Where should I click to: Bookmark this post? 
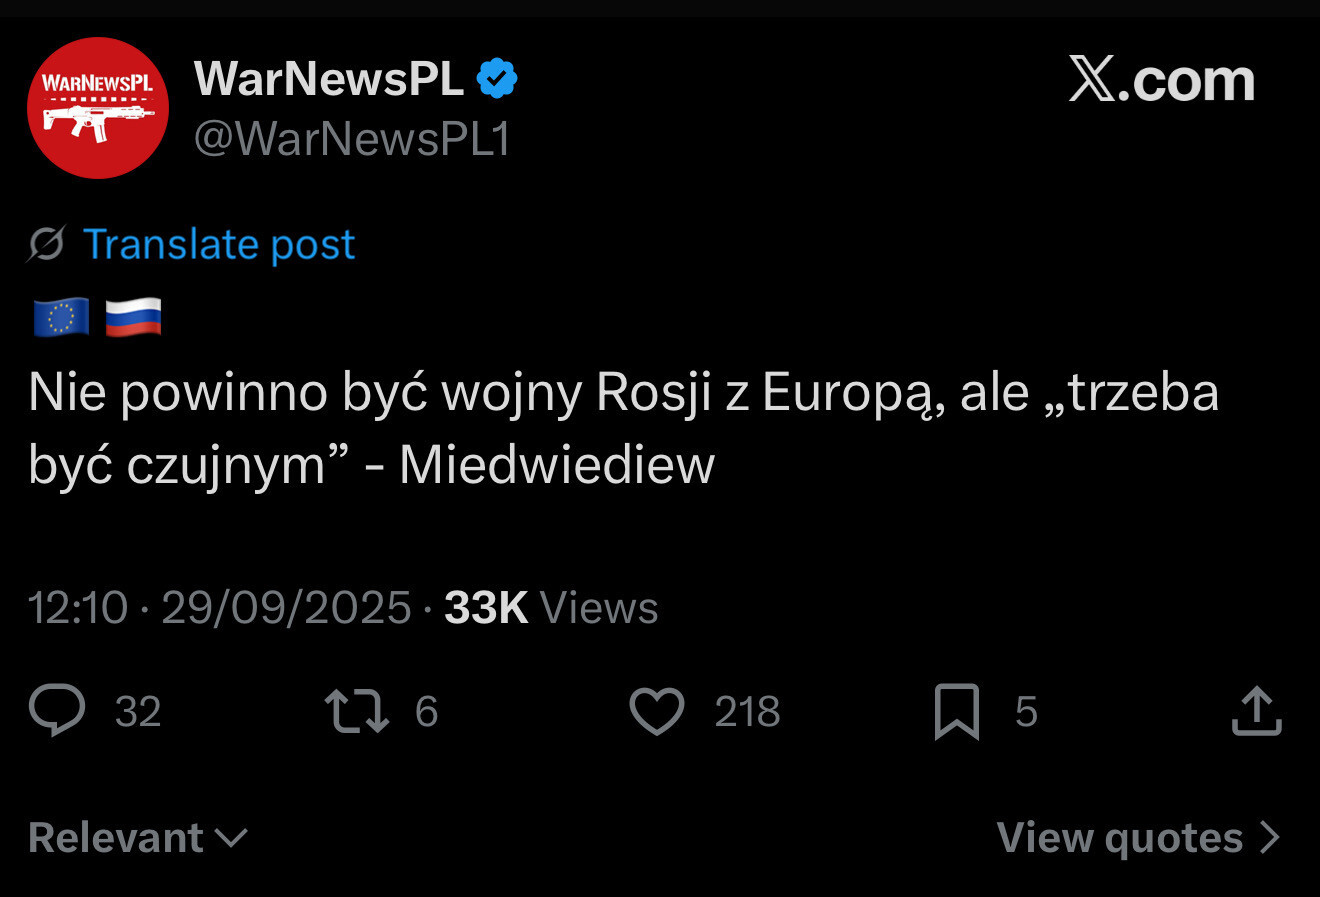click(x=956, y=711)
